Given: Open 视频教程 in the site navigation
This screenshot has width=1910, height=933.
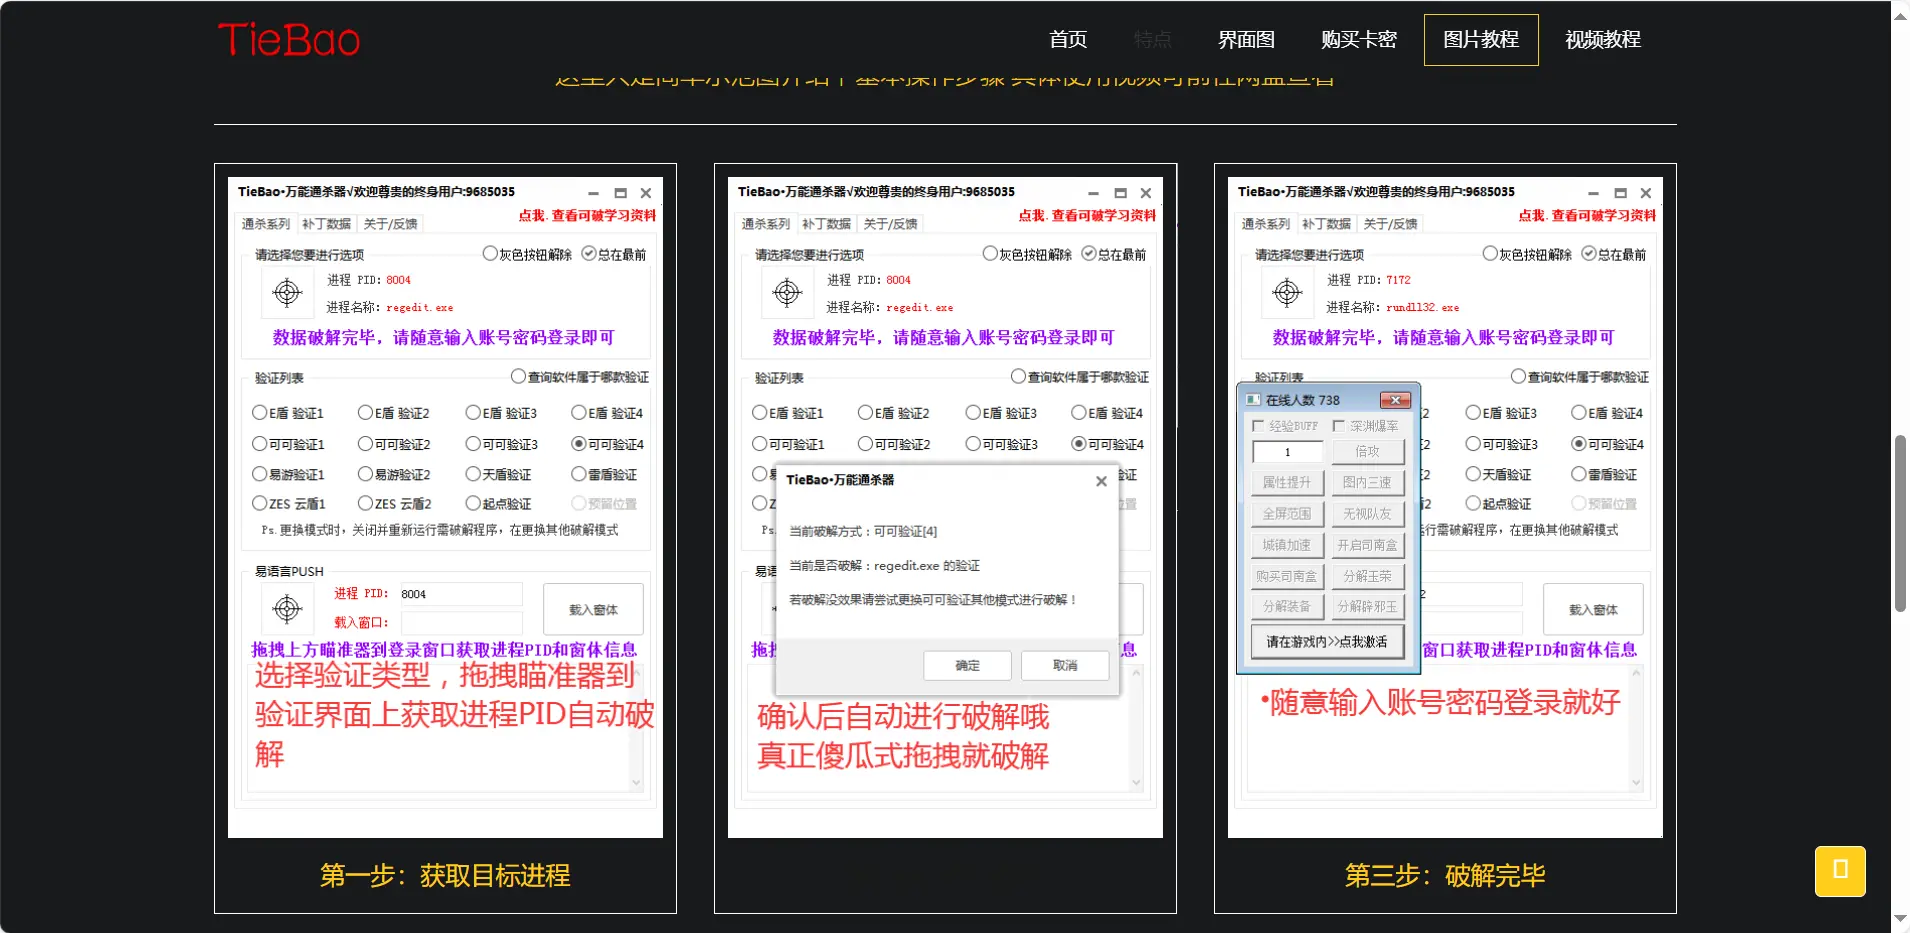Looking at the screenshot, I should (1601, 40).
